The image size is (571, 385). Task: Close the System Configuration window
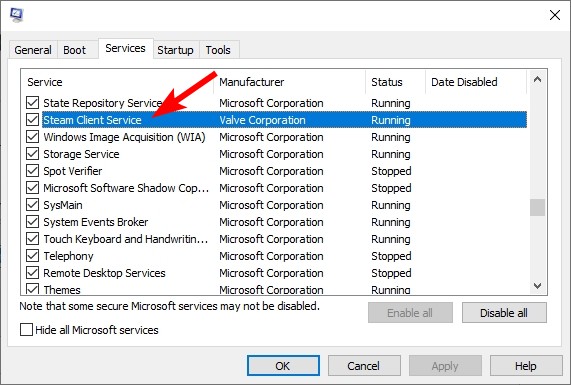click(555, 15)
